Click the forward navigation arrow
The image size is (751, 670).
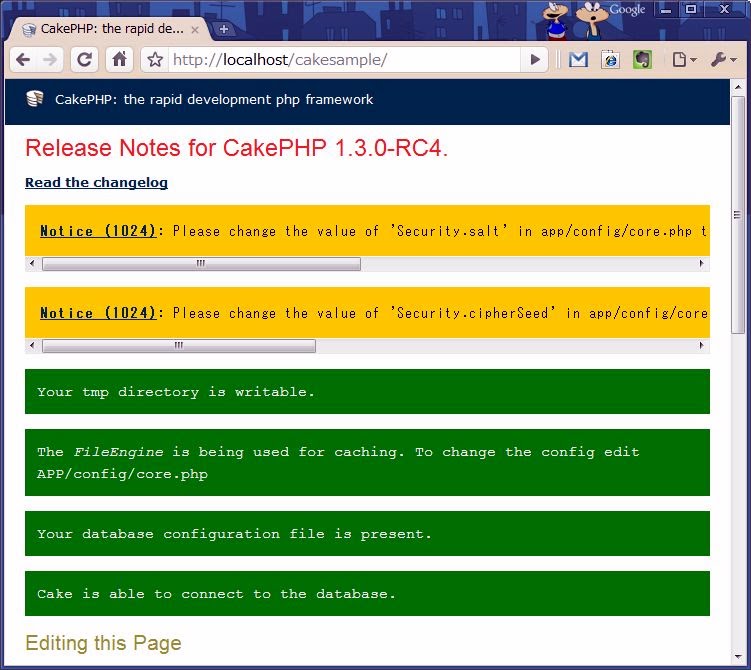click(50, 60)
